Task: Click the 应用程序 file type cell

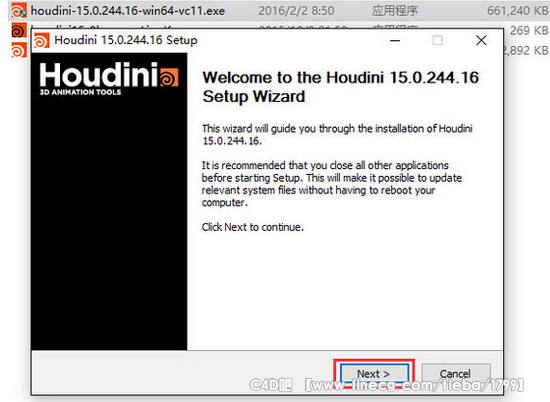Action: pos(395,11)
